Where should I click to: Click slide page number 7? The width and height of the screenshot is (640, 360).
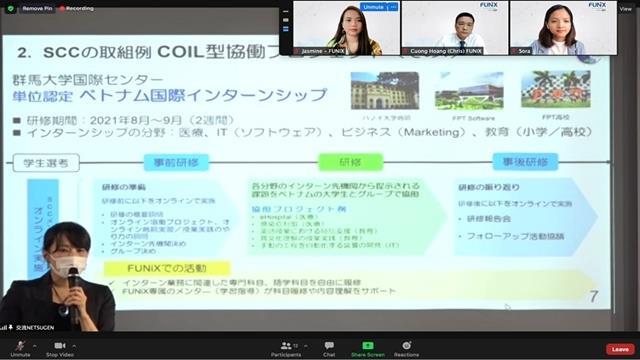coord(594,296)
